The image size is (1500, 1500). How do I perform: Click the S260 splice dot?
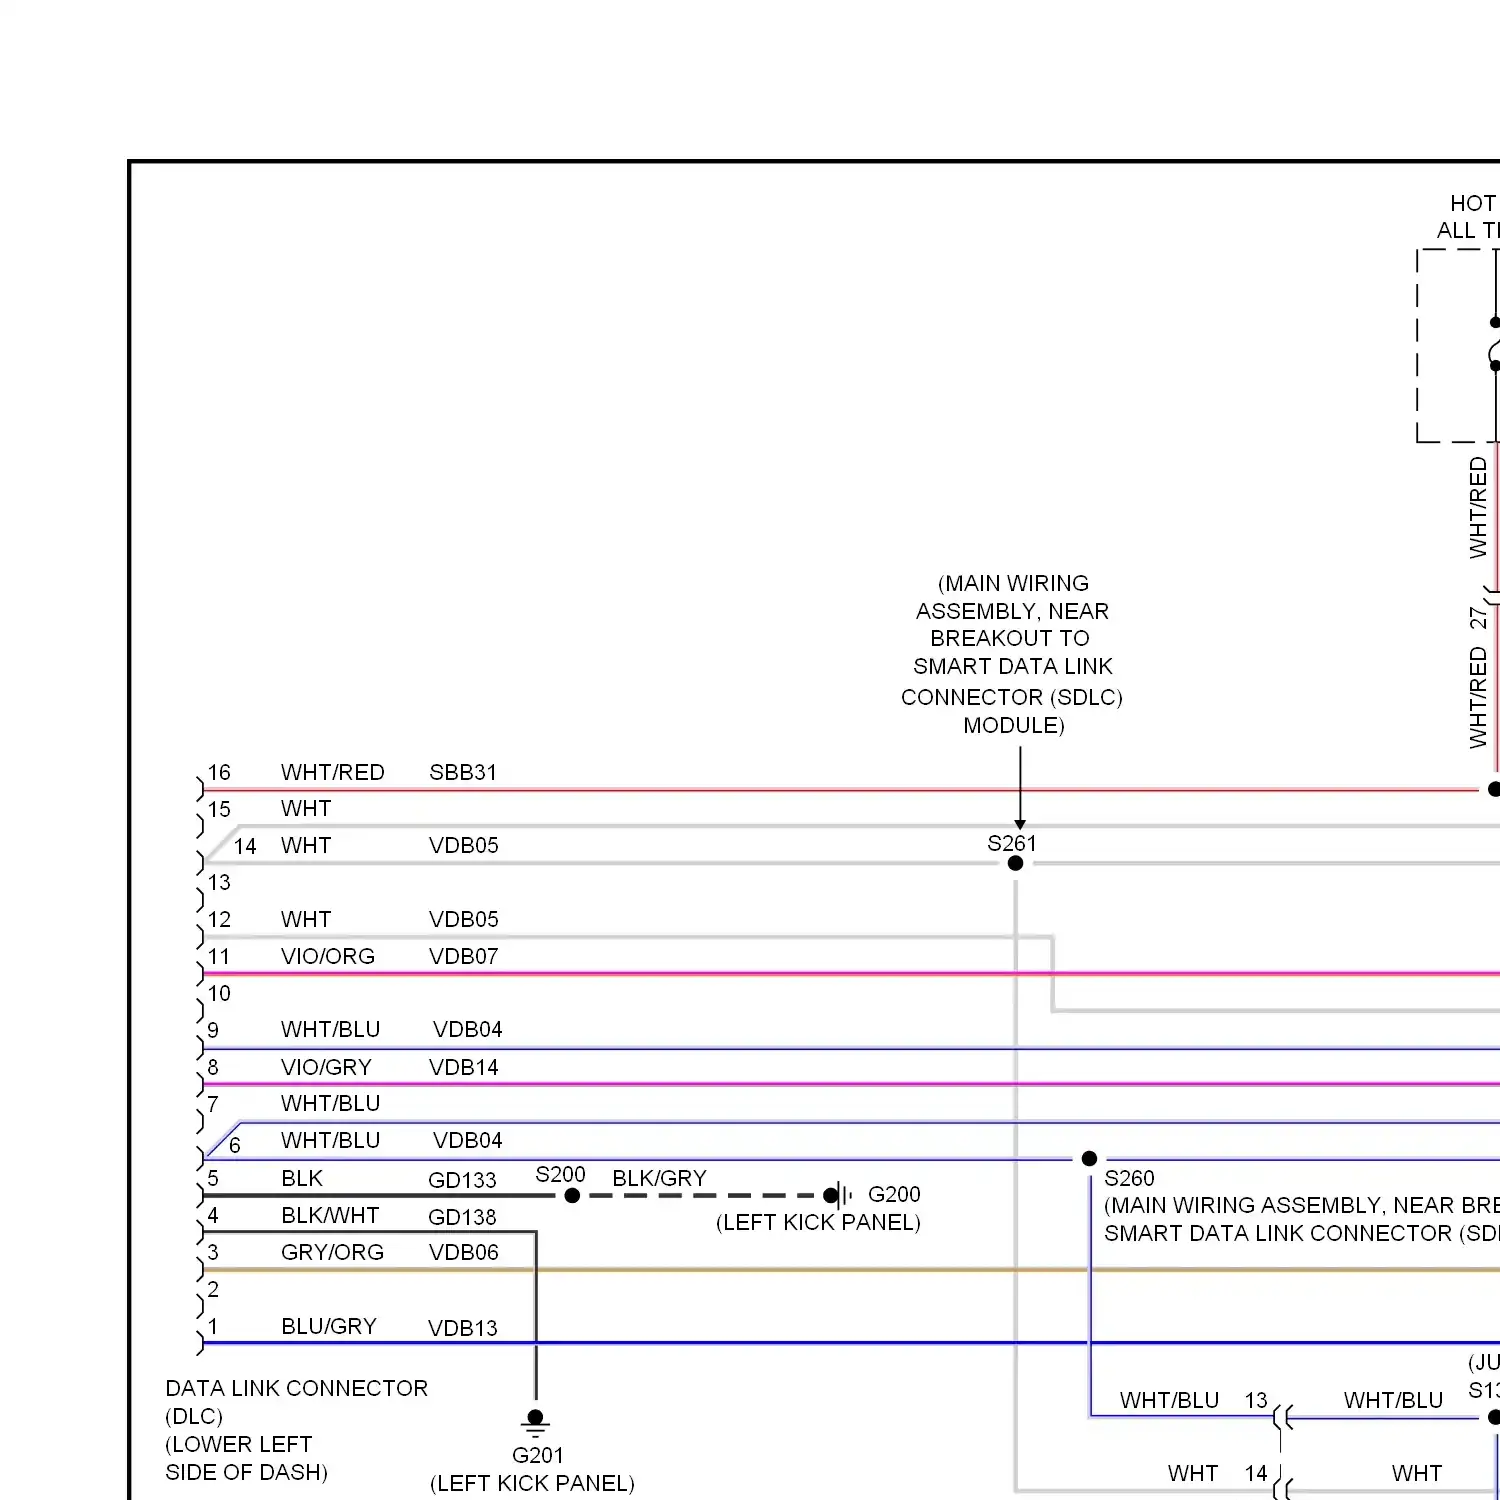1090,1159
